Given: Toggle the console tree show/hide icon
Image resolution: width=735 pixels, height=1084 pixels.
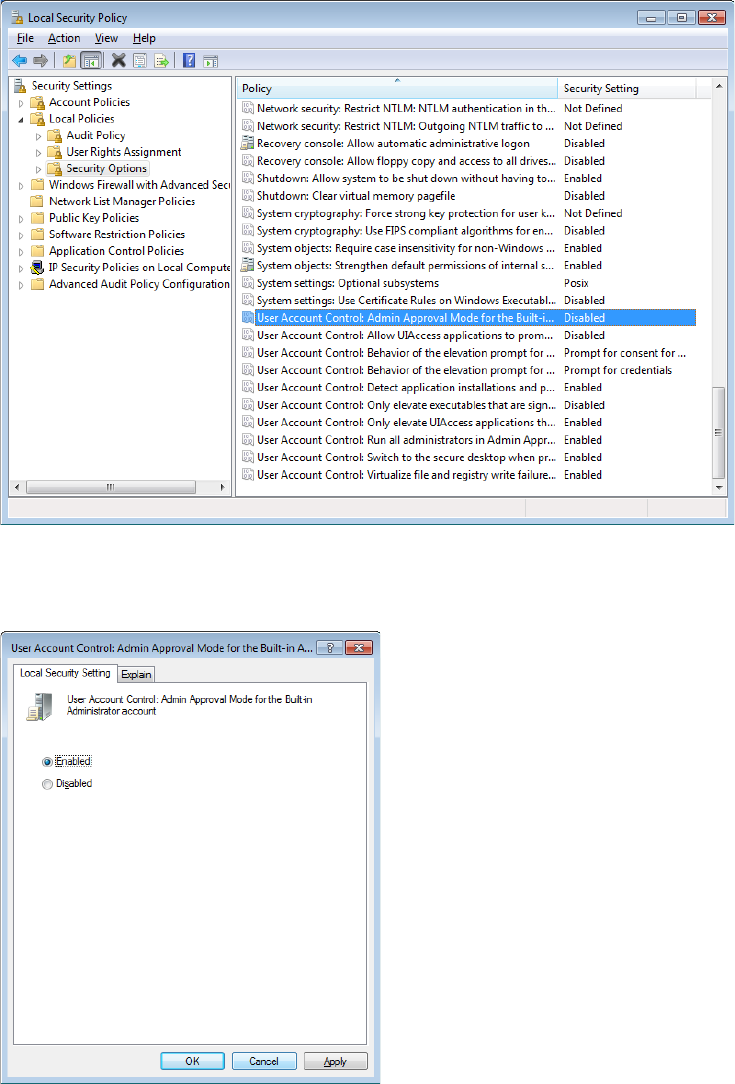Looking at the screenshot, I should pos(91,61).
